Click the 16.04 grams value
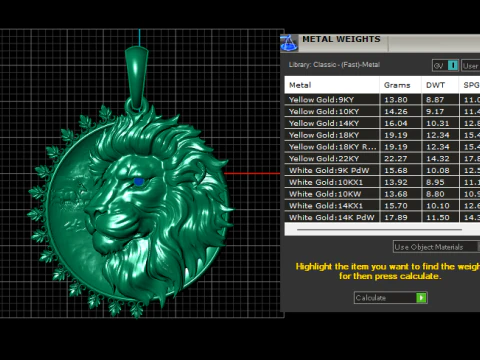The height and width of the screenshot is (360, 480). pos(396,123)
